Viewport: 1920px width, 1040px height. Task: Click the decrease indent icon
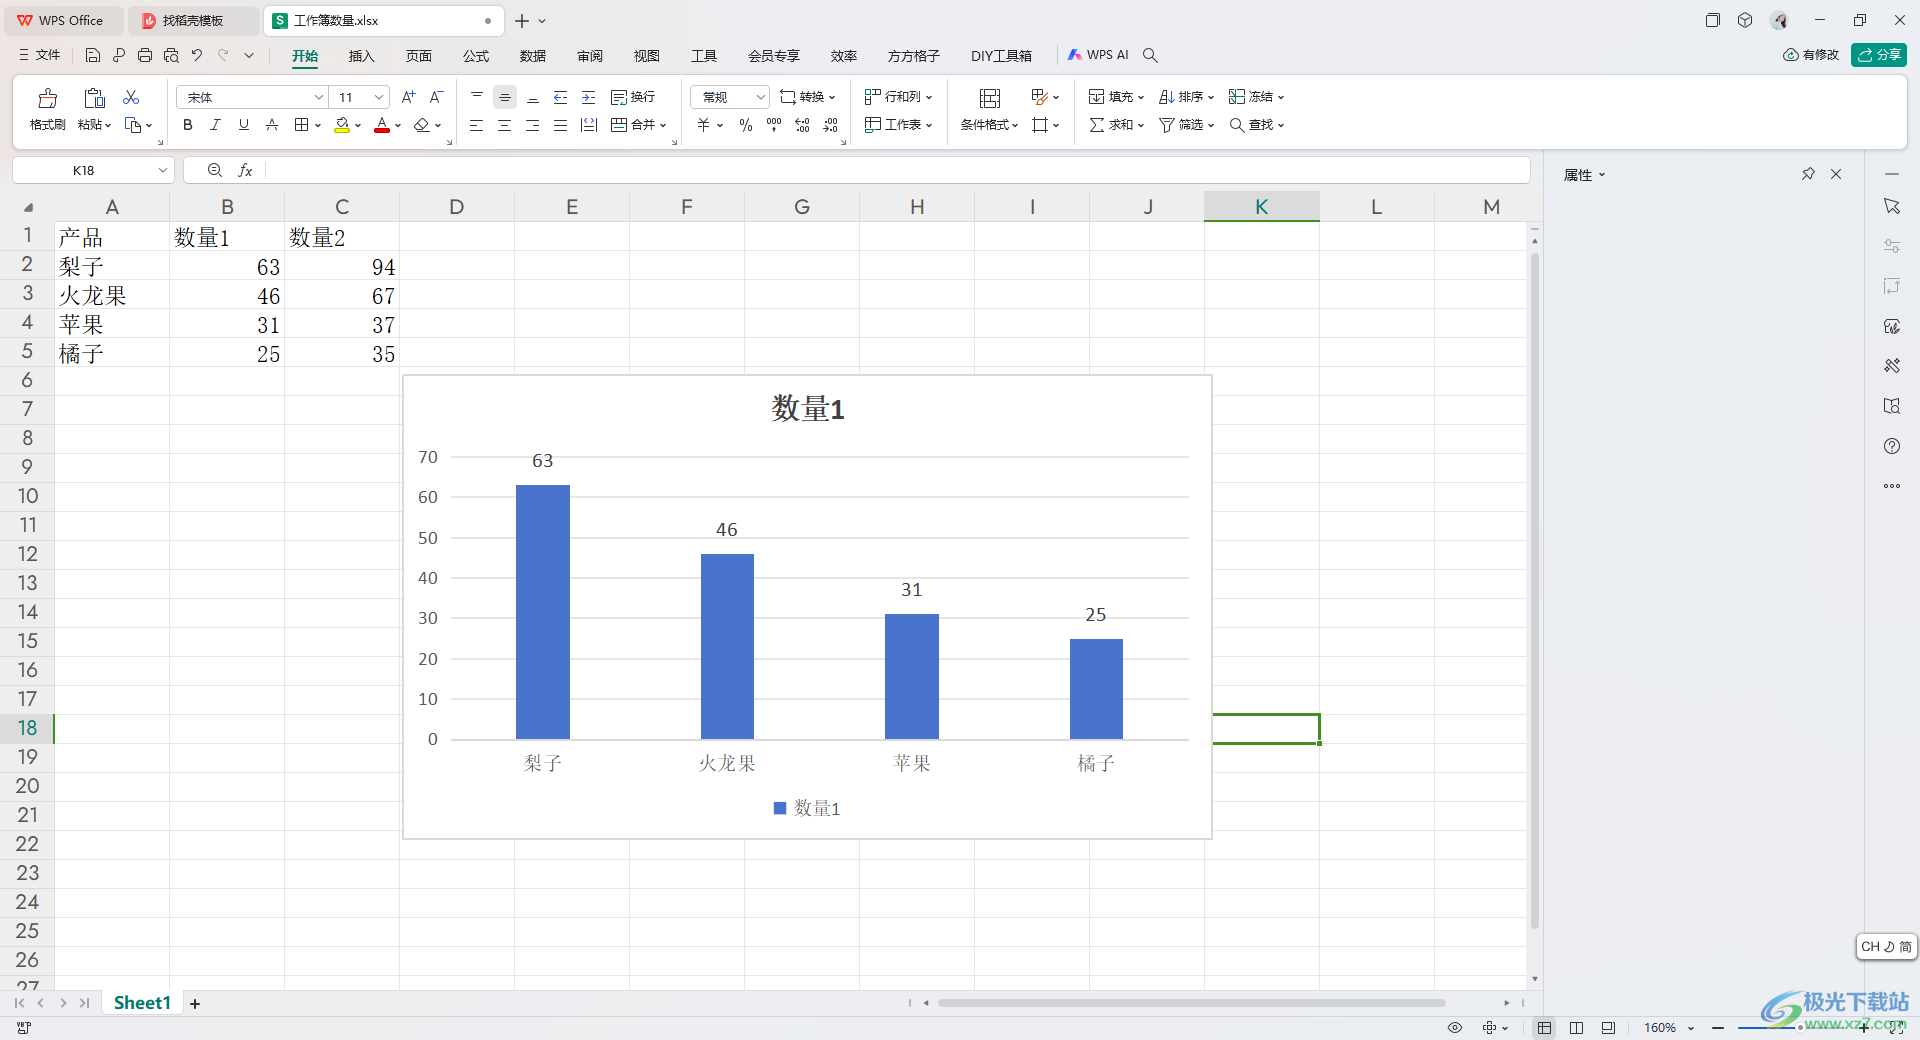(561, 97)
